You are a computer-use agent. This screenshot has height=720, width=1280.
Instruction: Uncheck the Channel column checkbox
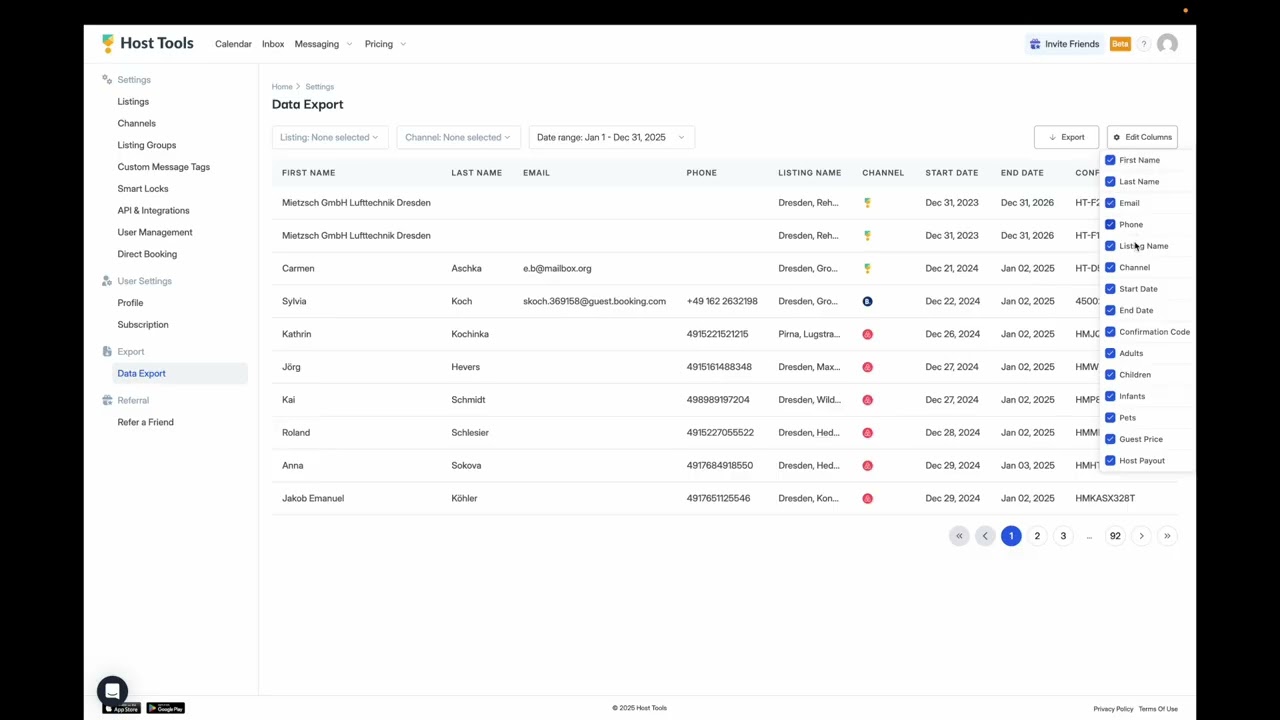pyautogui.click(x=1110, y=267)
